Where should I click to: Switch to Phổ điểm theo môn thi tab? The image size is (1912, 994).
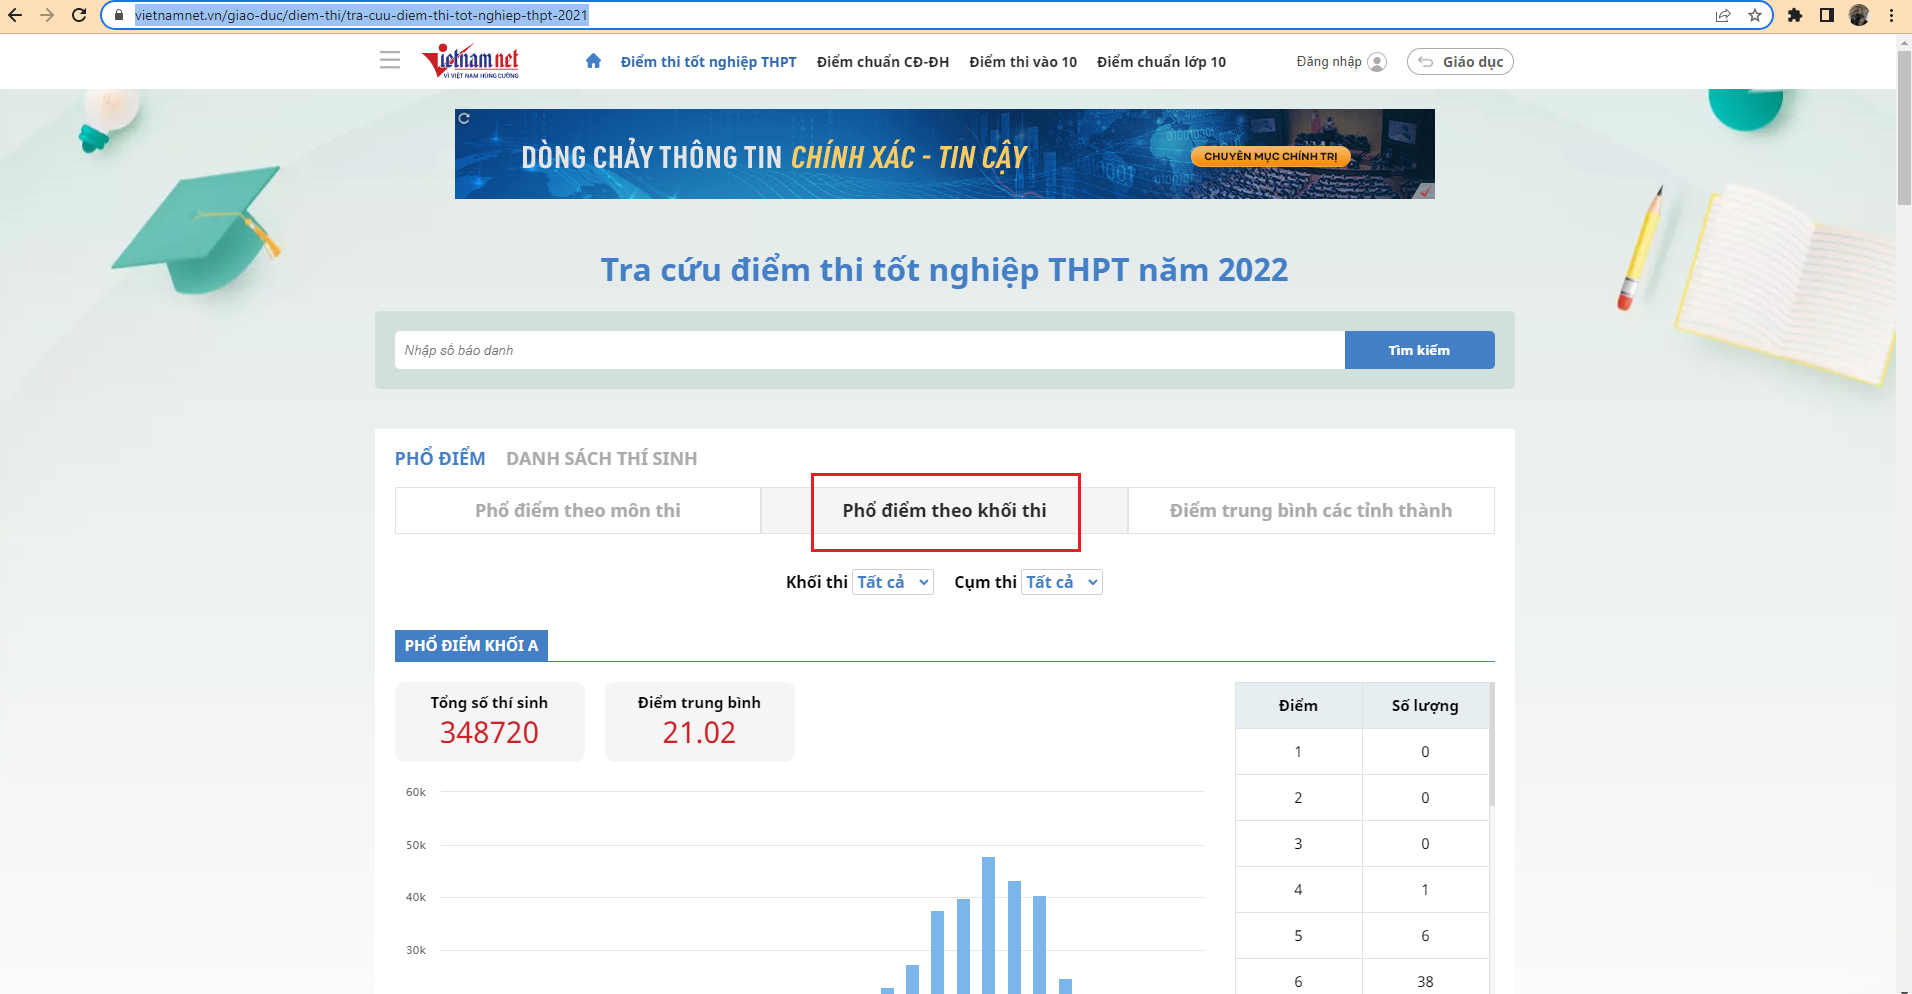(x=577, y=510)
